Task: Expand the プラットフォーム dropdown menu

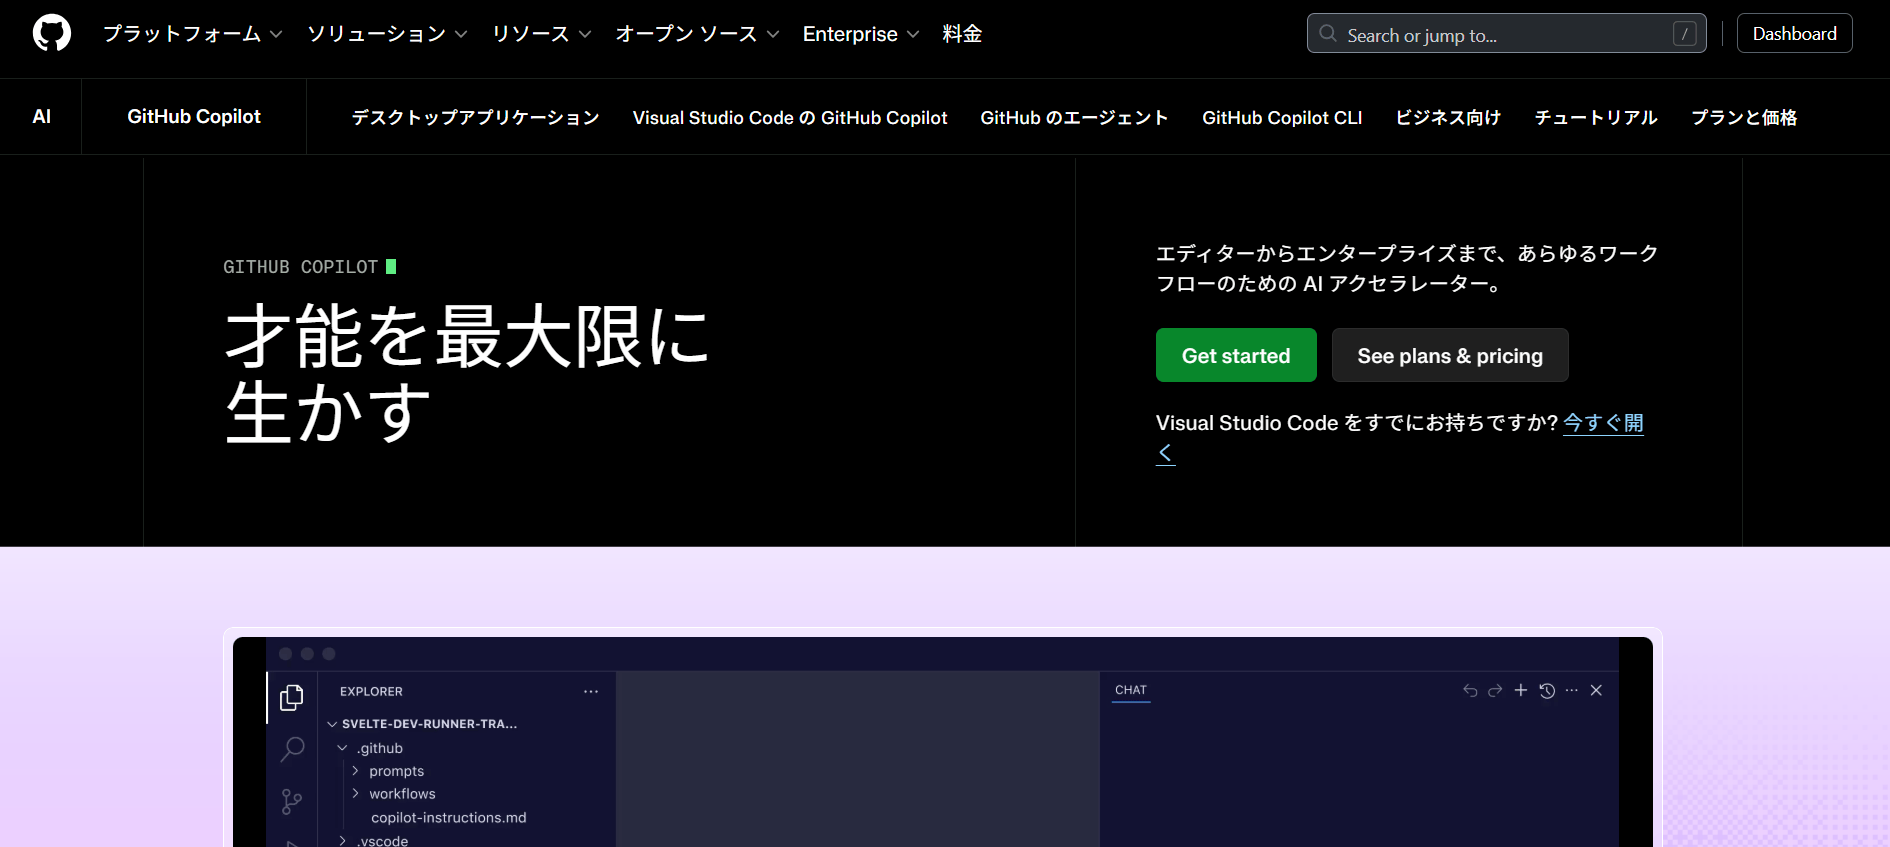Action: pos(192,34)
